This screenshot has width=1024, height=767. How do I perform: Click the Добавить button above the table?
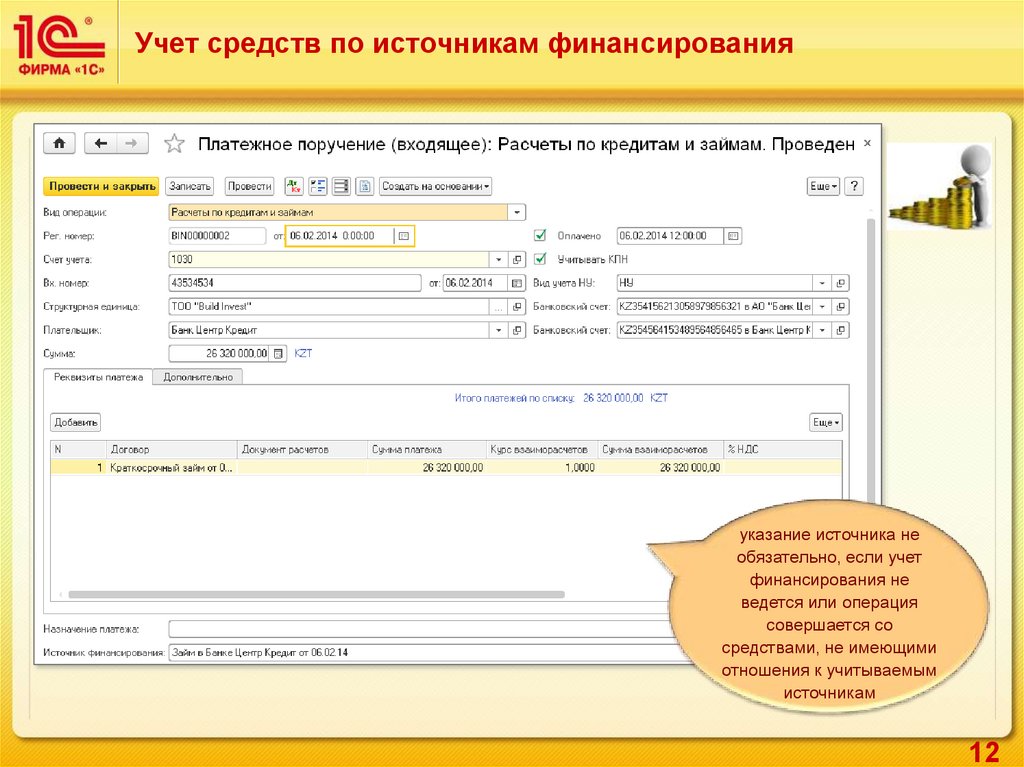tap(75, 423)
